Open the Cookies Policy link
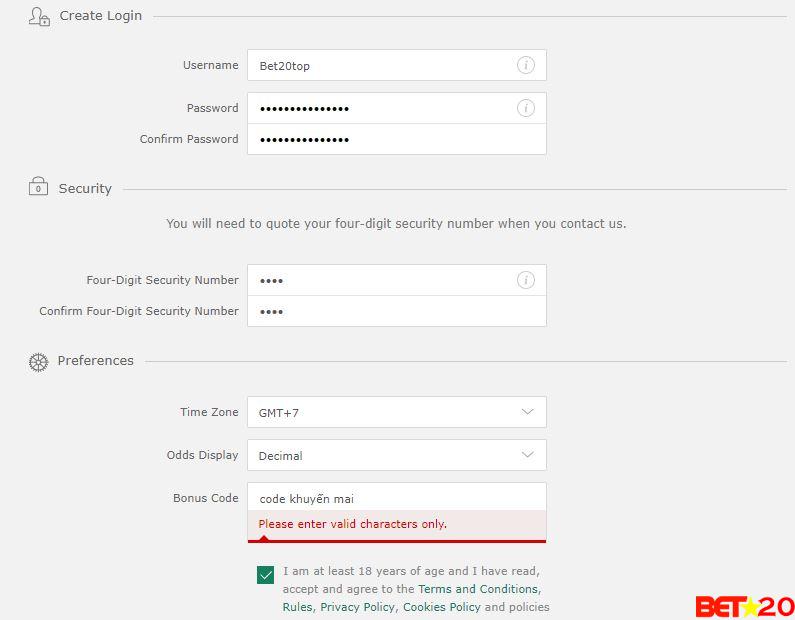Viewport: 795px width, 620px height. click(x=441, y=607)
